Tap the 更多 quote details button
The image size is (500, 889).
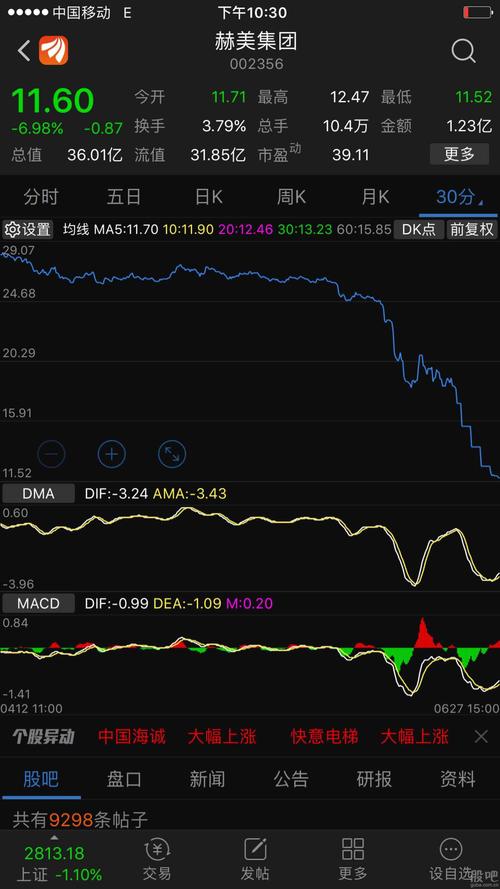click(459, 154)
